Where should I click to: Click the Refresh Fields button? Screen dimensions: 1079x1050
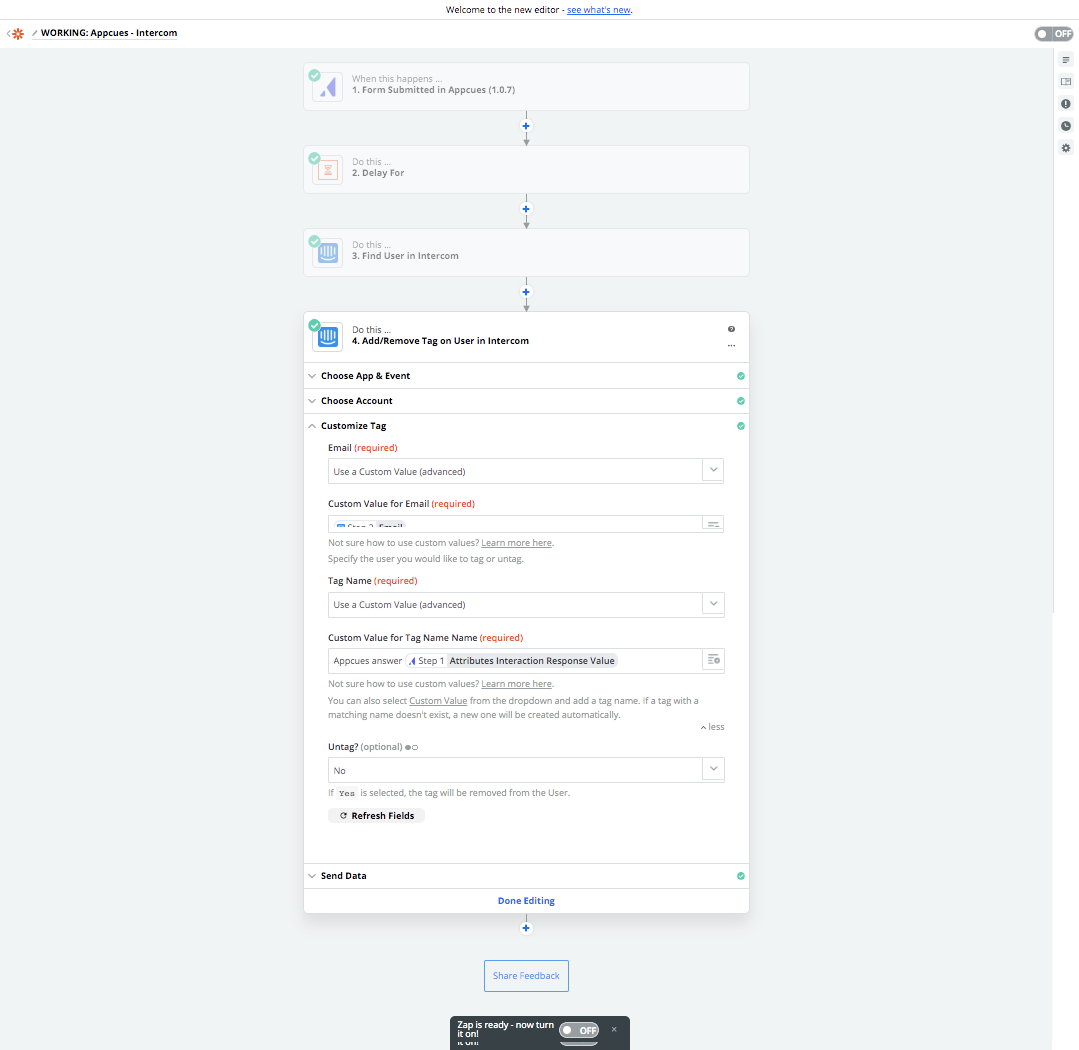(x=376, y=815)
